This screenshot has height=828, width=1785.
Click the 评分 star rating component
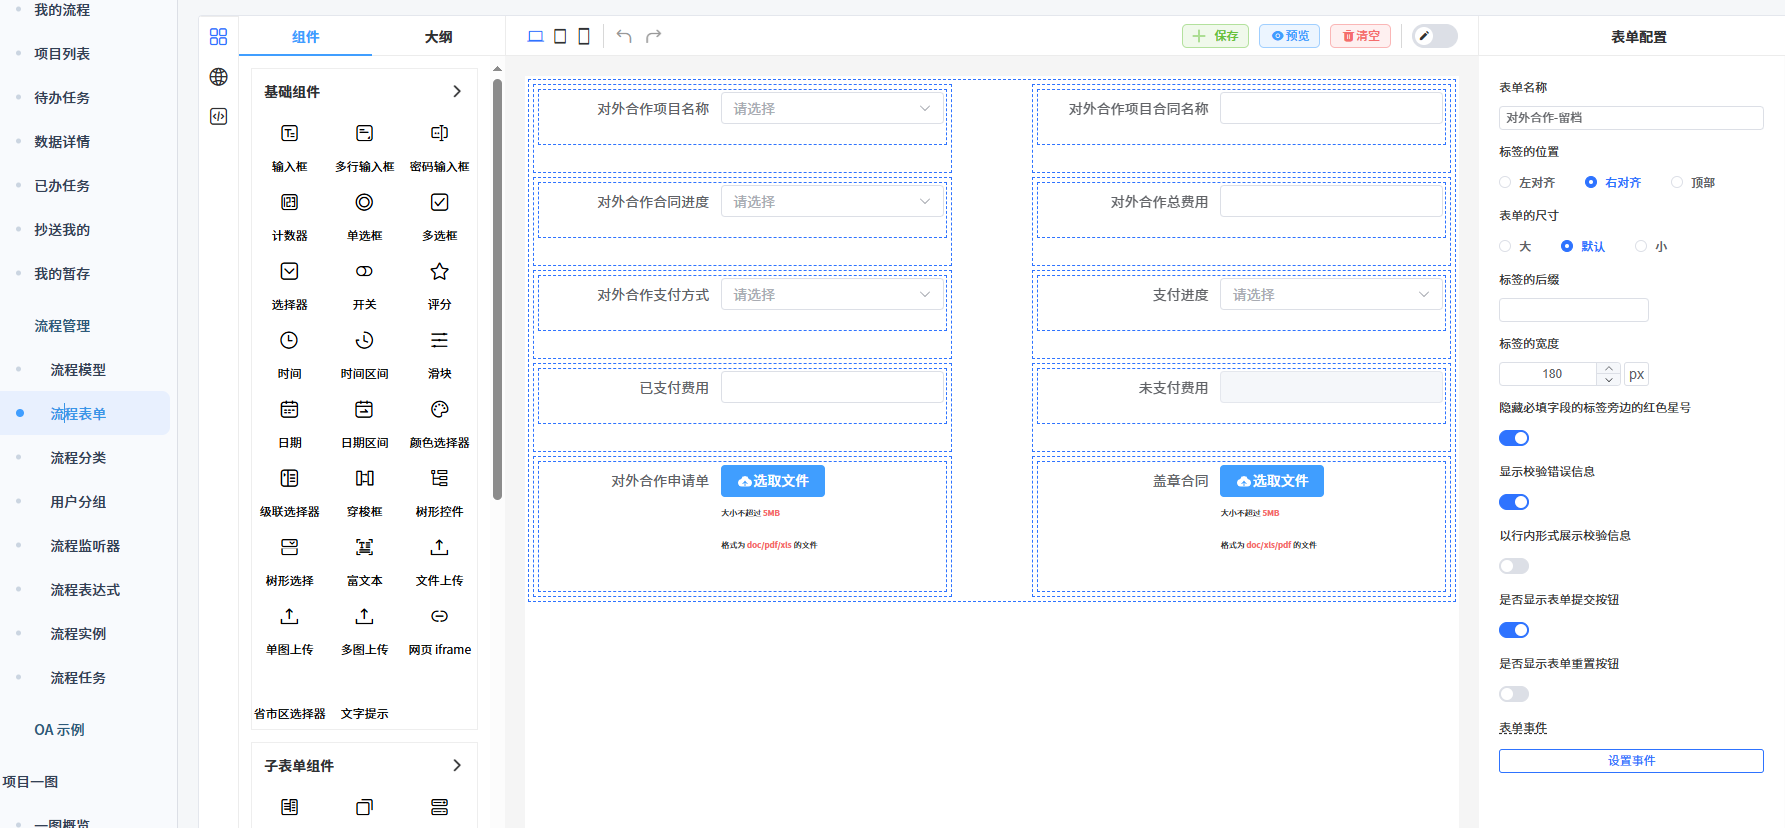[439, 271]
